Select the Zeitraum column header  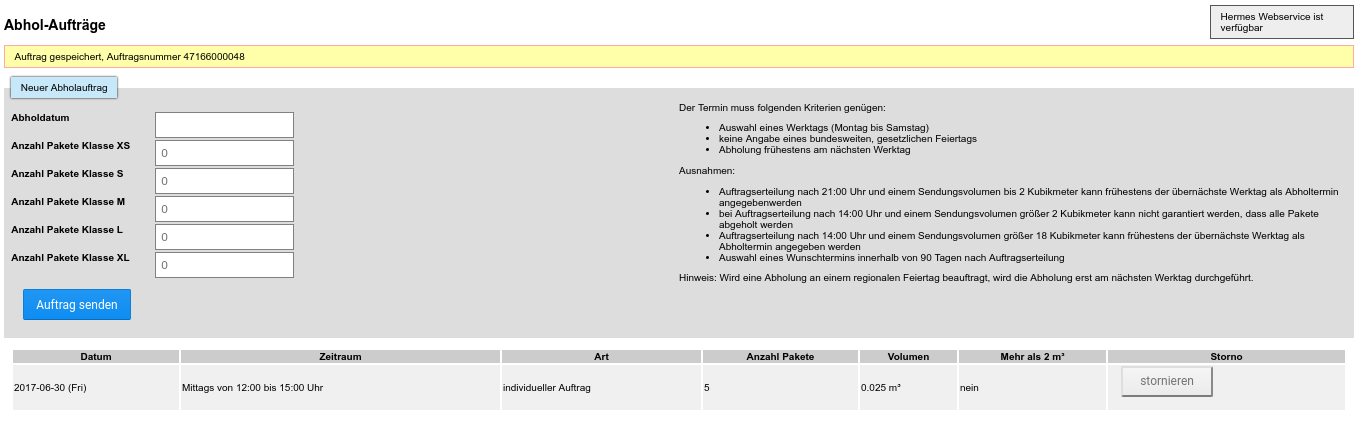pos(340,356)
